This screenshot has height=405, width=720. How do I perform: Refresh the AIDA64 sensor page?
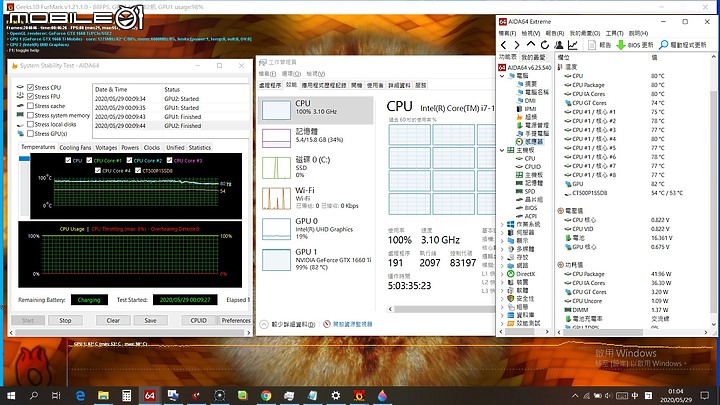[545, 45]
